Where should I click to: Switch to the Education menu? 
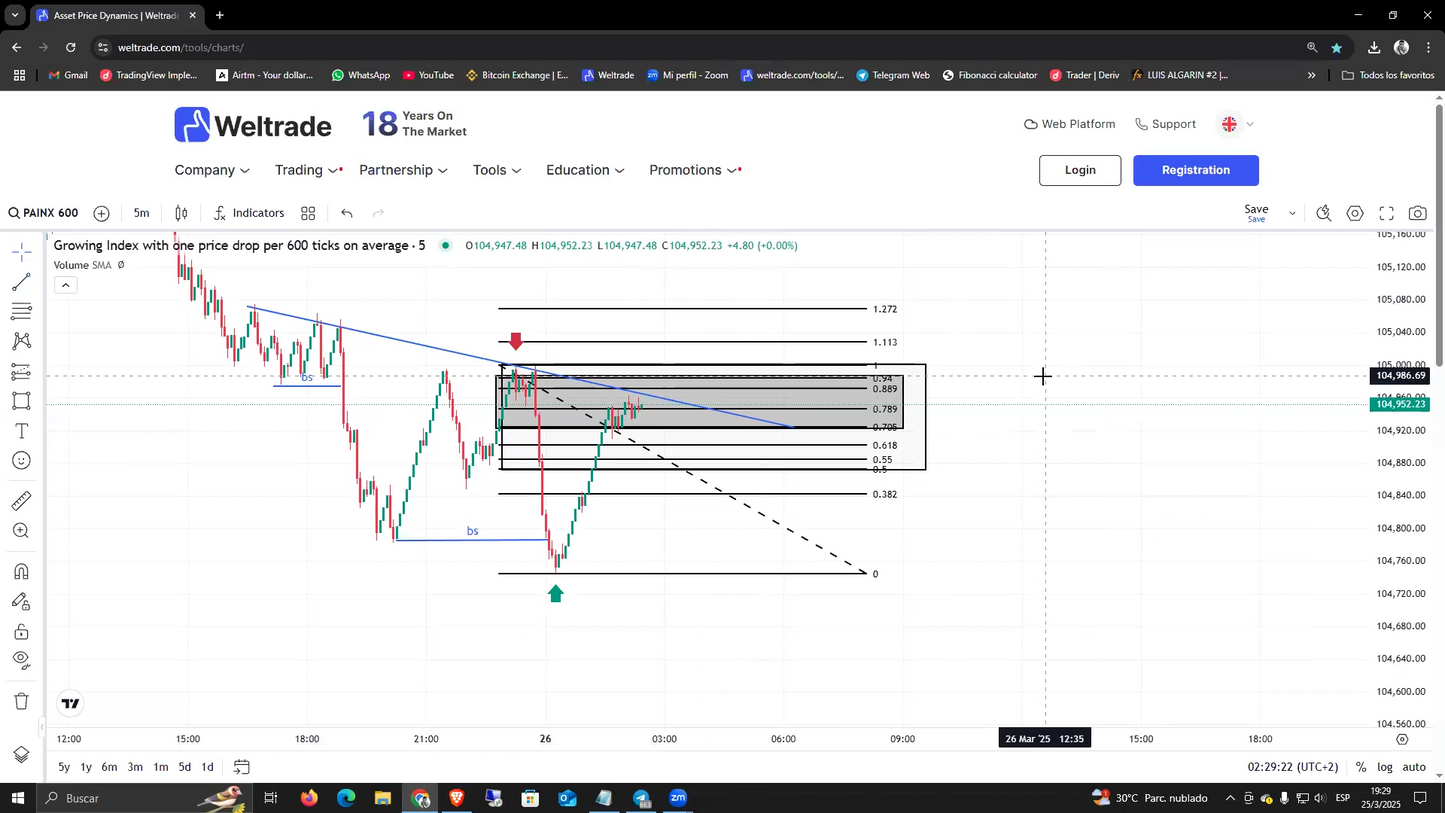(578, 170)
